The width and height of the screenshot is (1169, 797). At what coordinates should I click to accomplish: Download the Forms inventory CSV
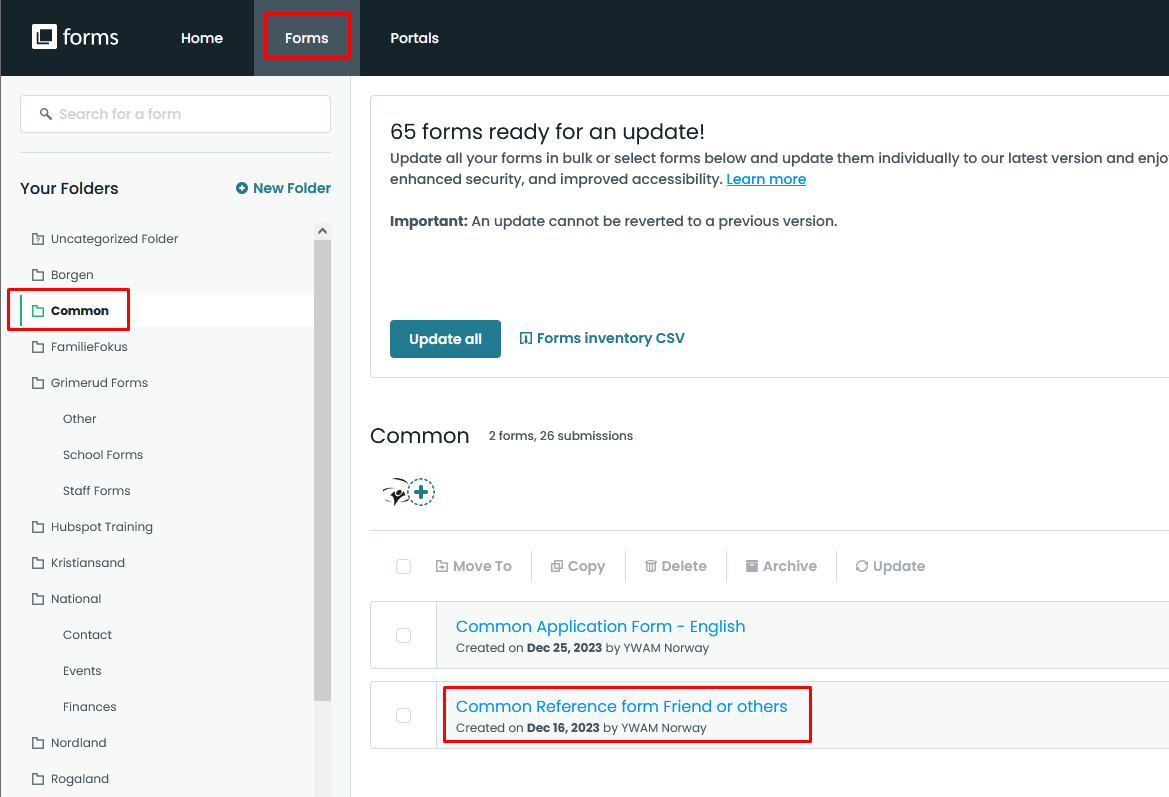tap(602, 338)
